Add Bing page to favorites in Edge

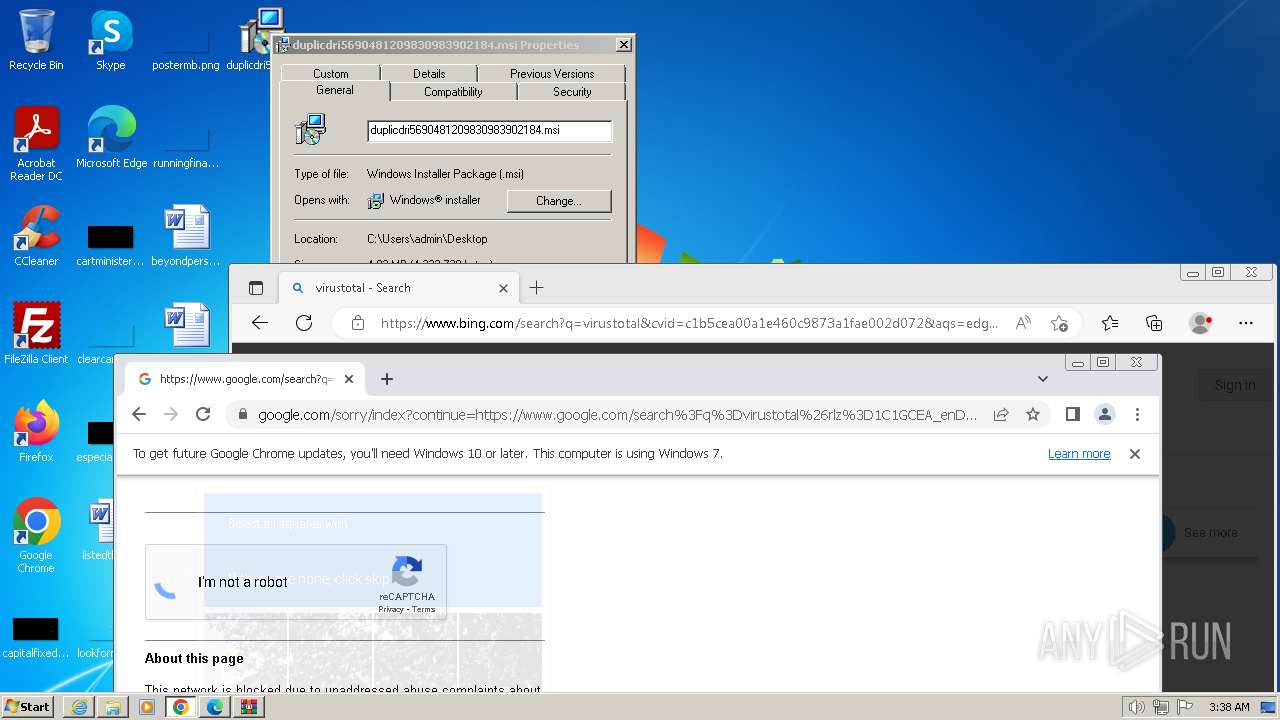click(x=1059, y=323)
